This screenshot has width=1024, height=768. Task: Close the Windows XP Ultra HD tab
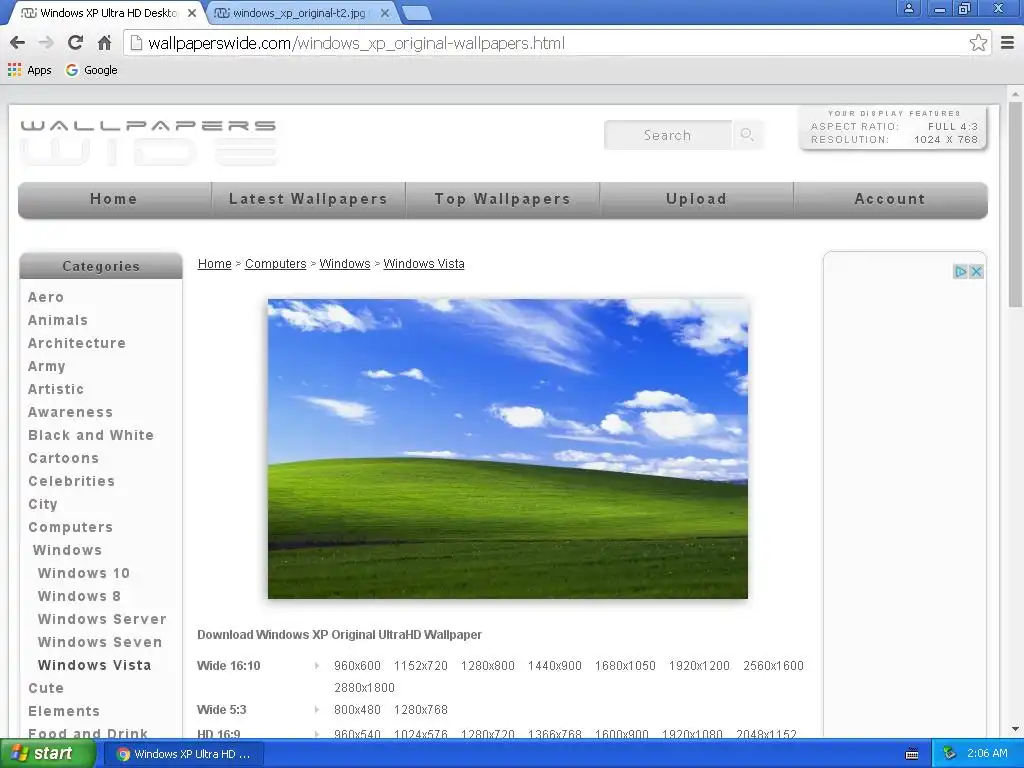tap(192, 13)
